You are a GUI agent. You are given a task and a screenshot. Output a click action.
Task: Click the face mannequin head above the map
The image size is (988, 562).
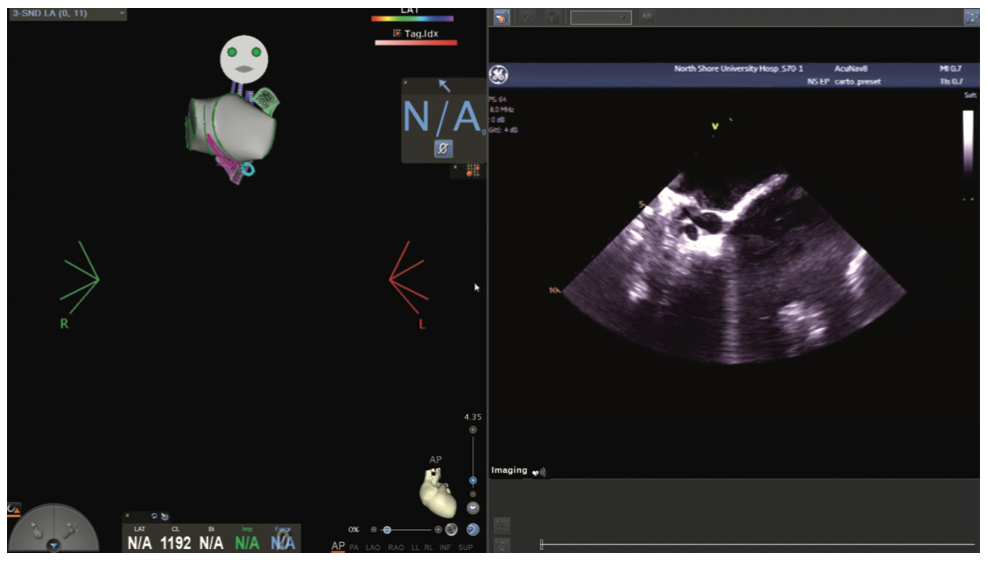244,59
